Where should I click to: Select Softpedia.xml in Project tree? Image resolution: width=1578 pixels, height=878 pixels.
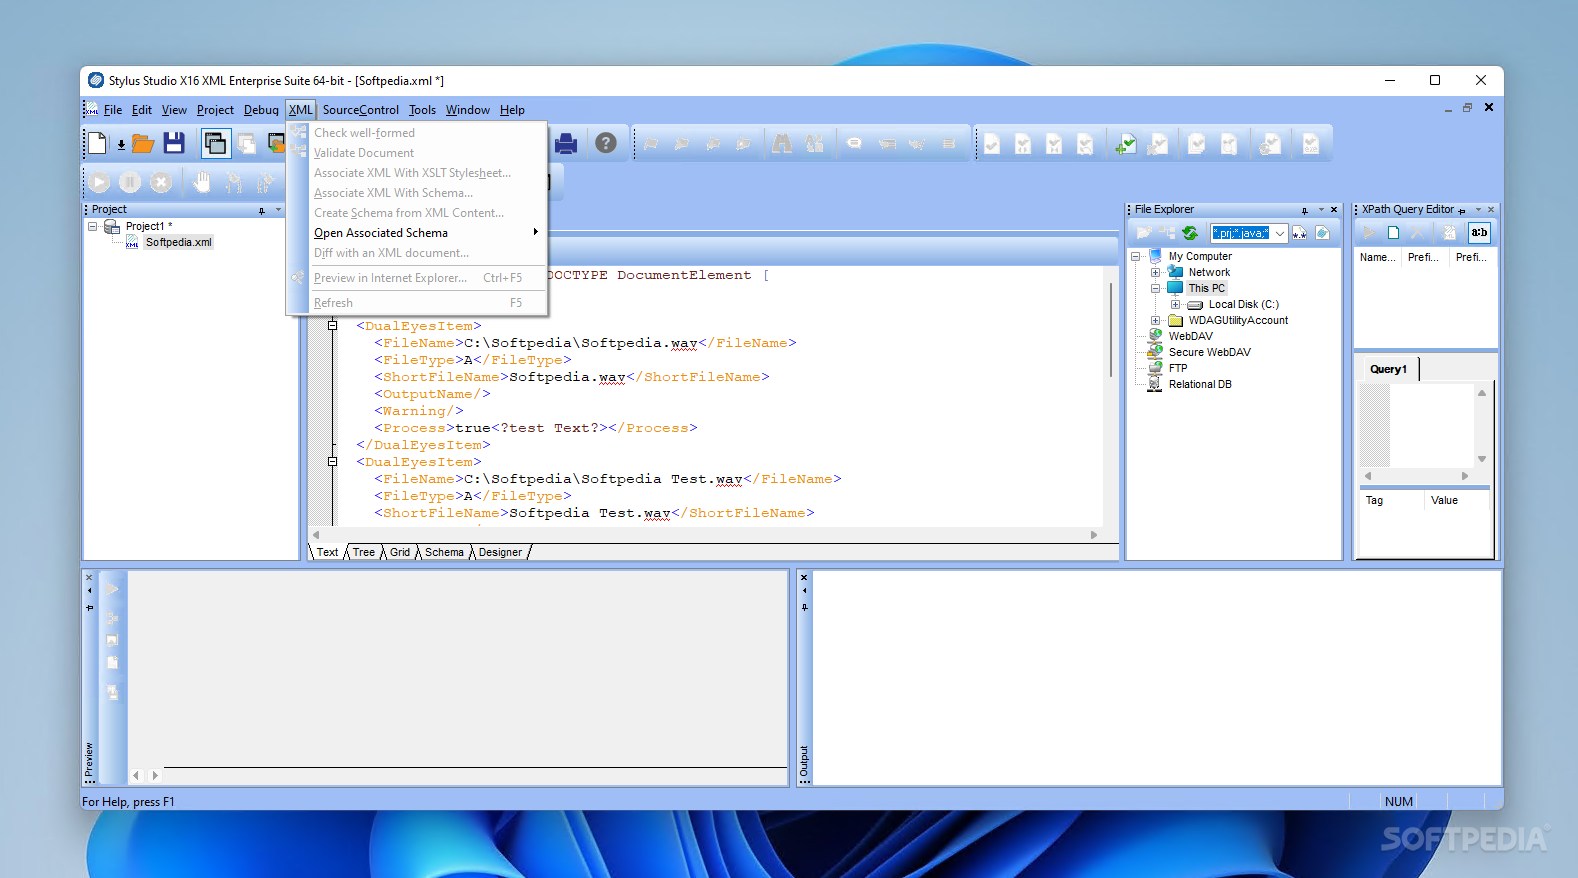tap(178, 242)
